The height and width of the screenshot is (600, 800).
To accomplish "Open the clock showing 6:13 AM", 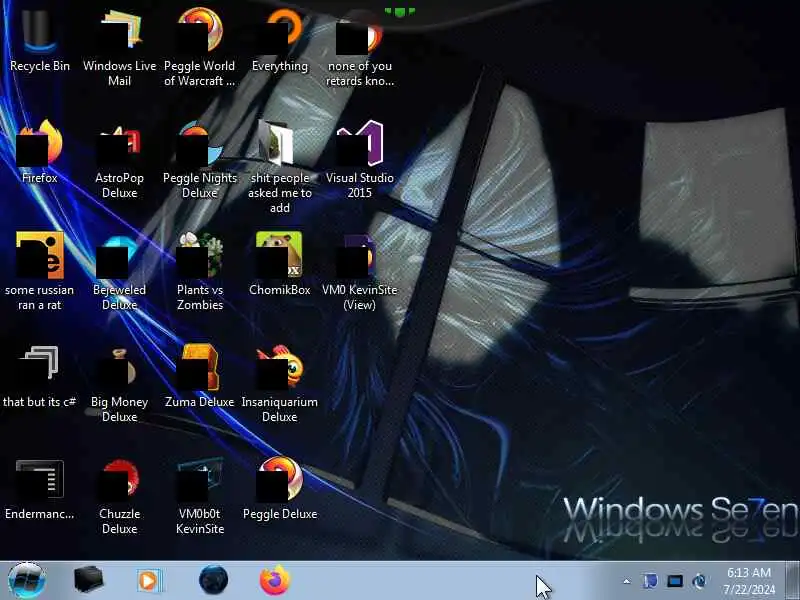I will pos(749,581).
